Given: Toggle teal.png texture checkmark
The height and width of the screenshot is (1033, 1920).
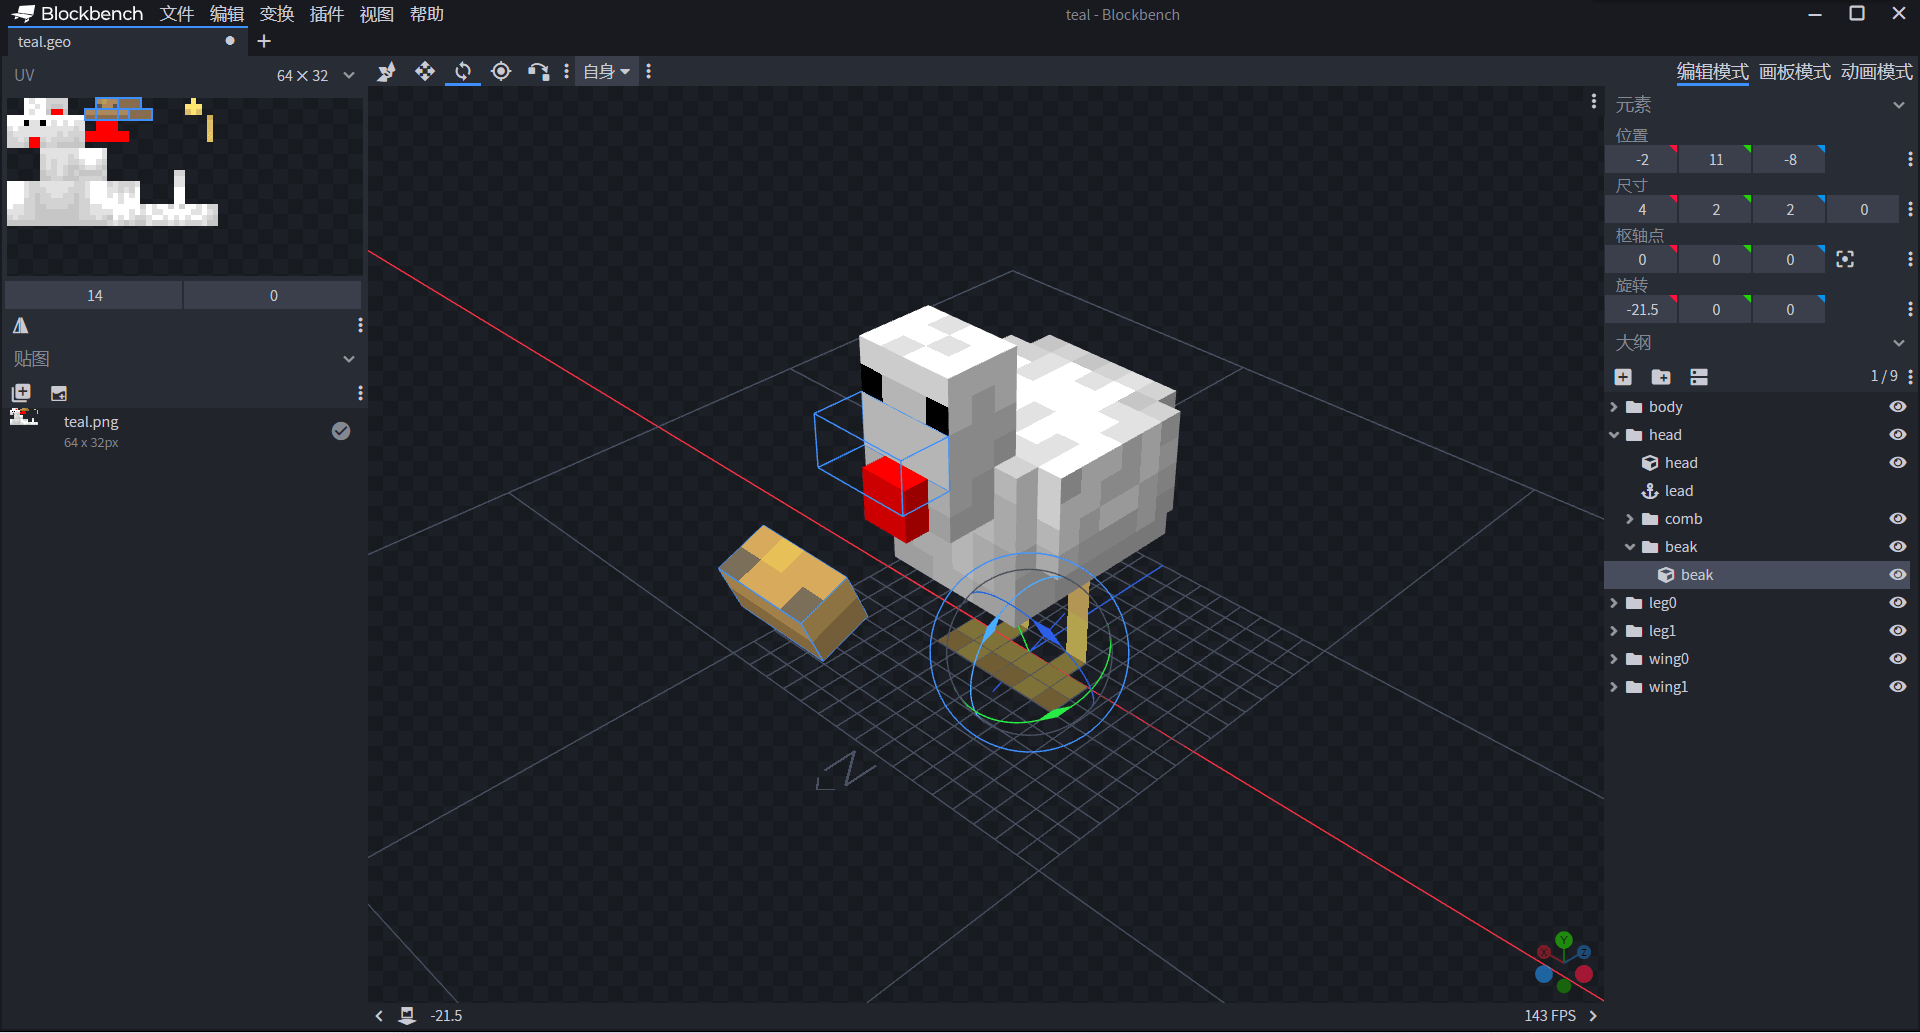Looking at the screenshot, I should coord(341,431).
